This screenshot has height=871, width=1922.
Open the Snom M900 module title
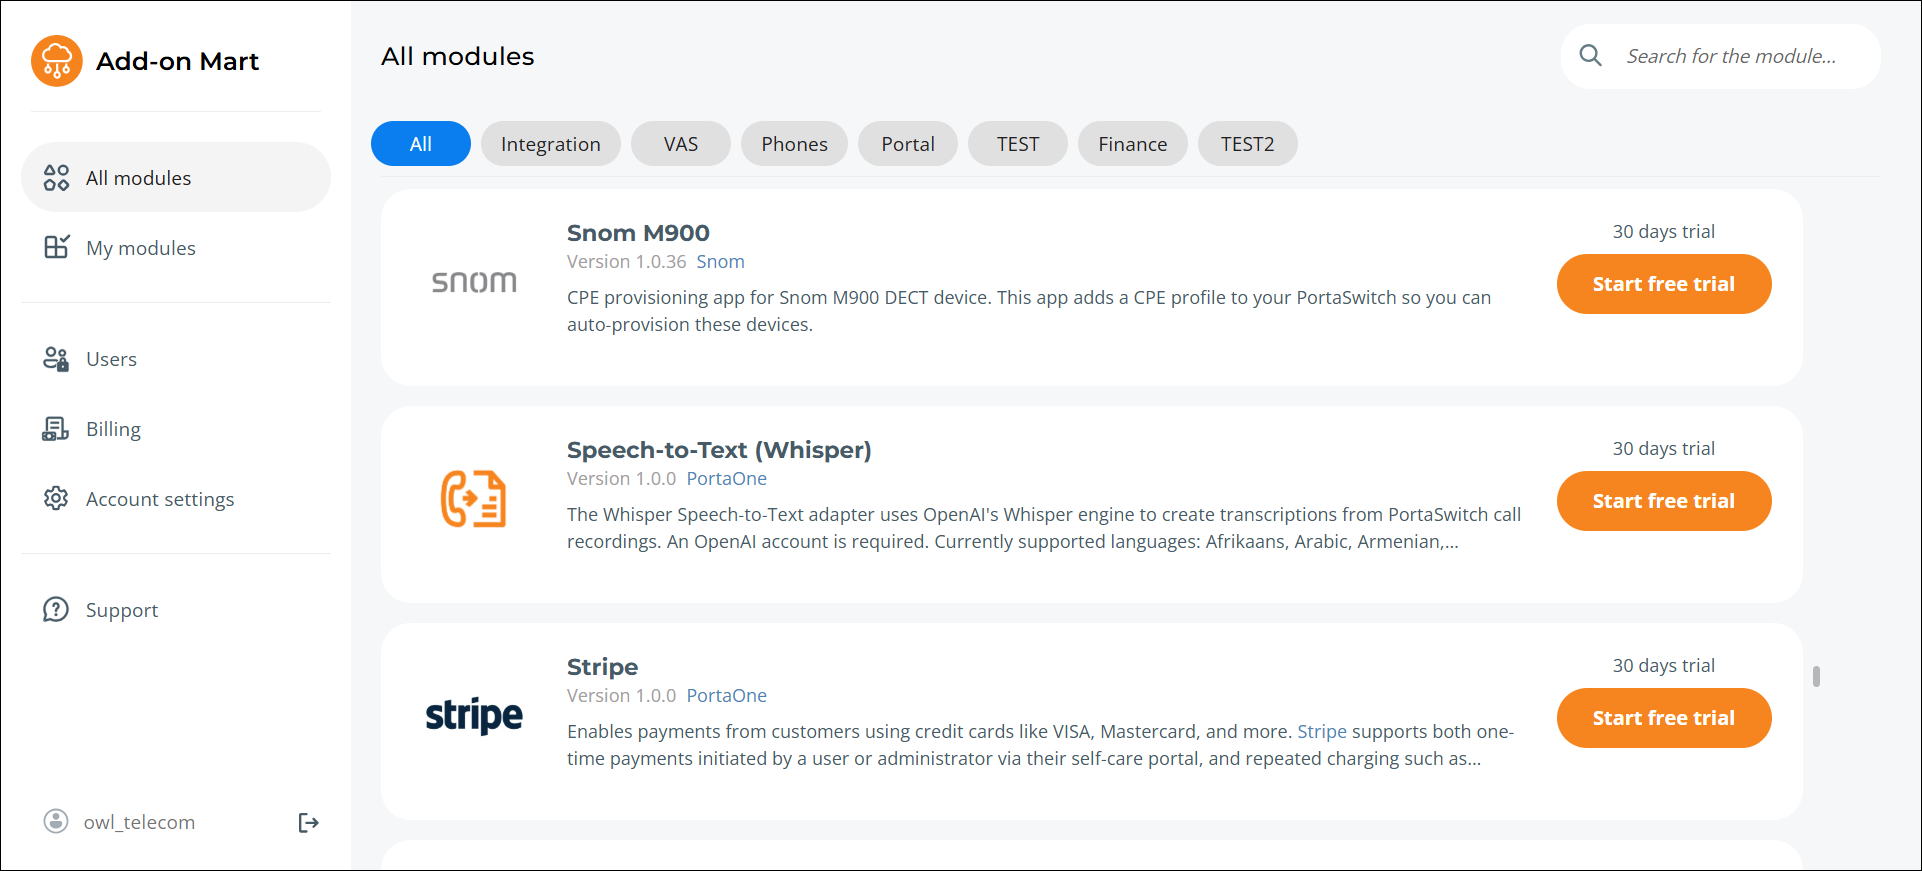click(x=638, y=233)
